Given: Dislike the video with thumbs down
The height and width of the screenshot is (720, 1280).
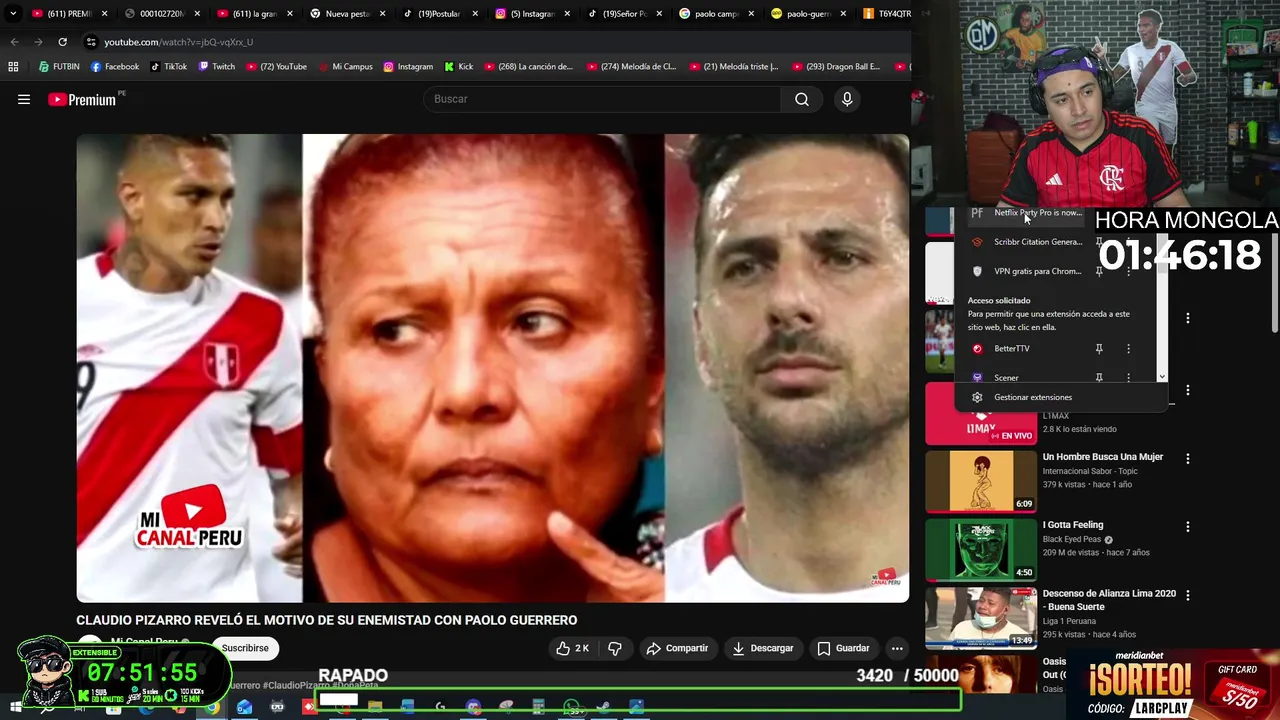Looking at the screenshot, I should [615, 648].
